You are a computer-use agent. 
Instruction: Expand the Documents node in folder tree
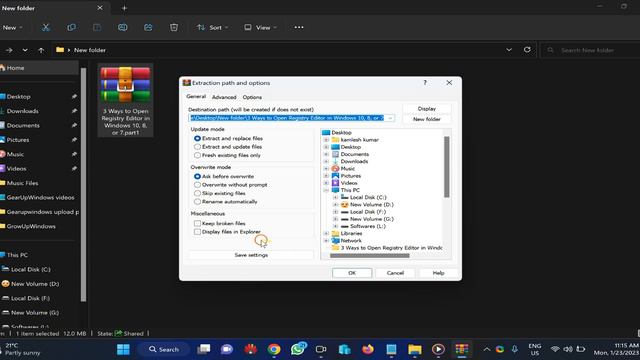(326, 154)
